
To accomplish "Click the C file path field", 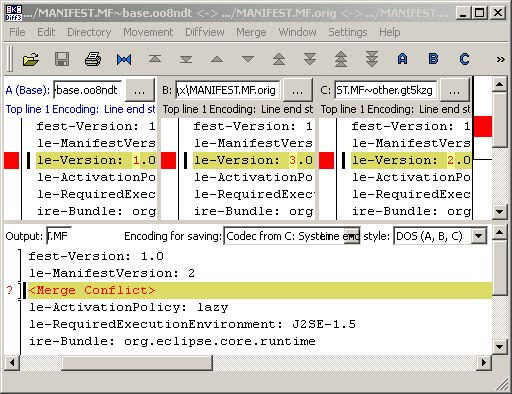I will tap(386, 90).
